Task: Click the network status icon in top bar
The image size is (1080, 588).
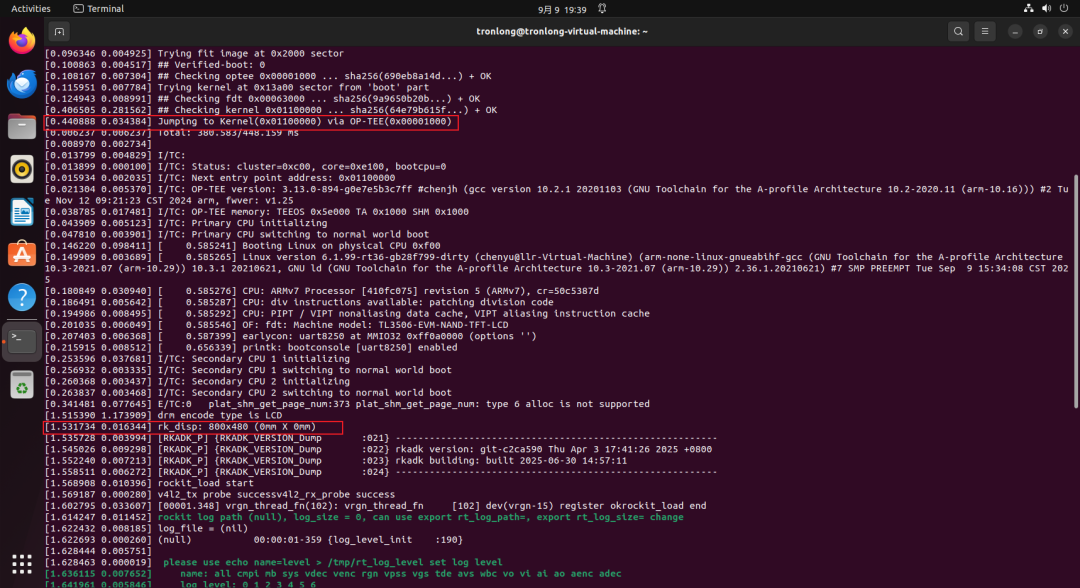Action: click(1028, 8)
